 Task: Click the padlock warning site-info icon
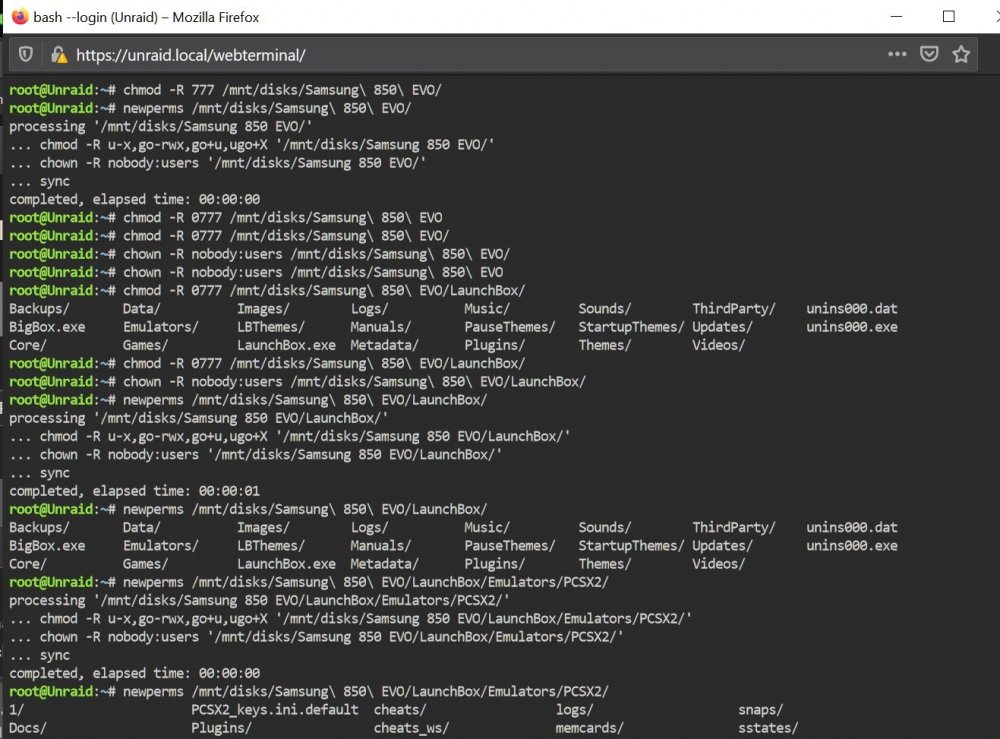(x=59, y=55)
